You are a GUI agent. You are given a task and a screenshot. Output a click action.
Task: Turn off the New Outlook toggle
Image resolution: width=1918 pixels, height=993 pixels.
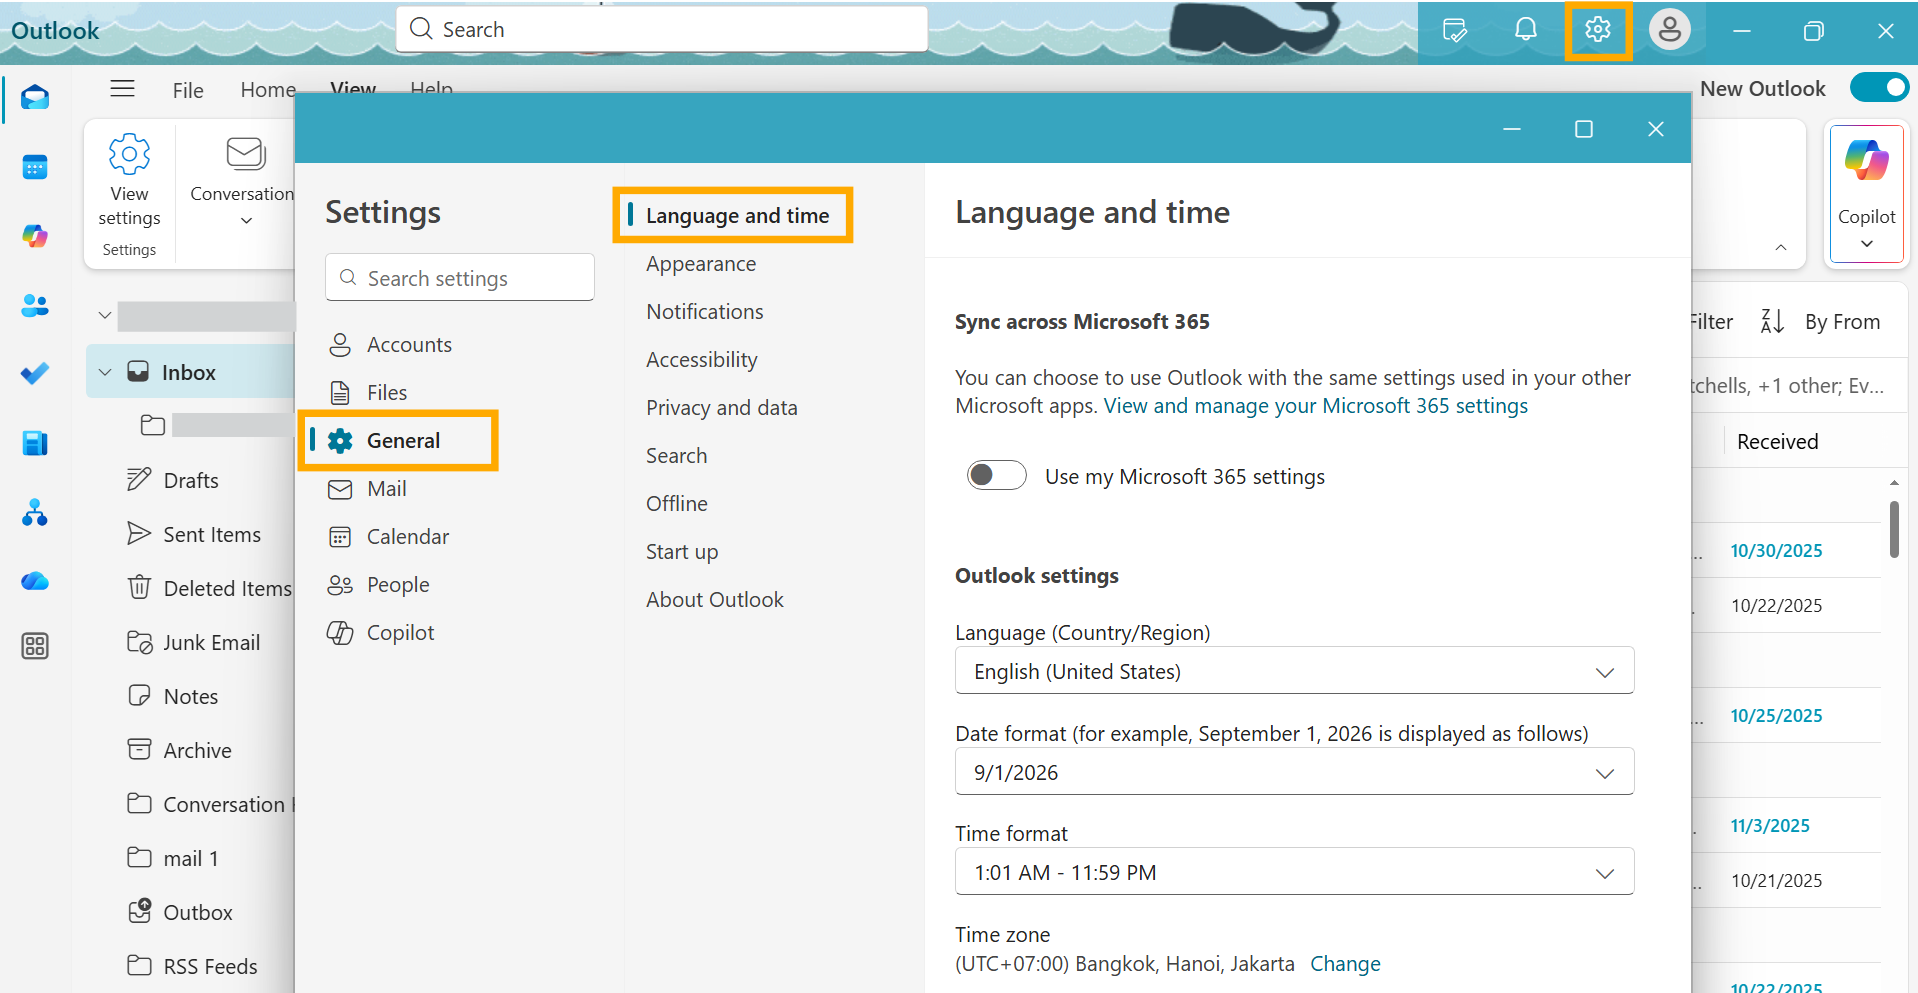[1879, 88]
